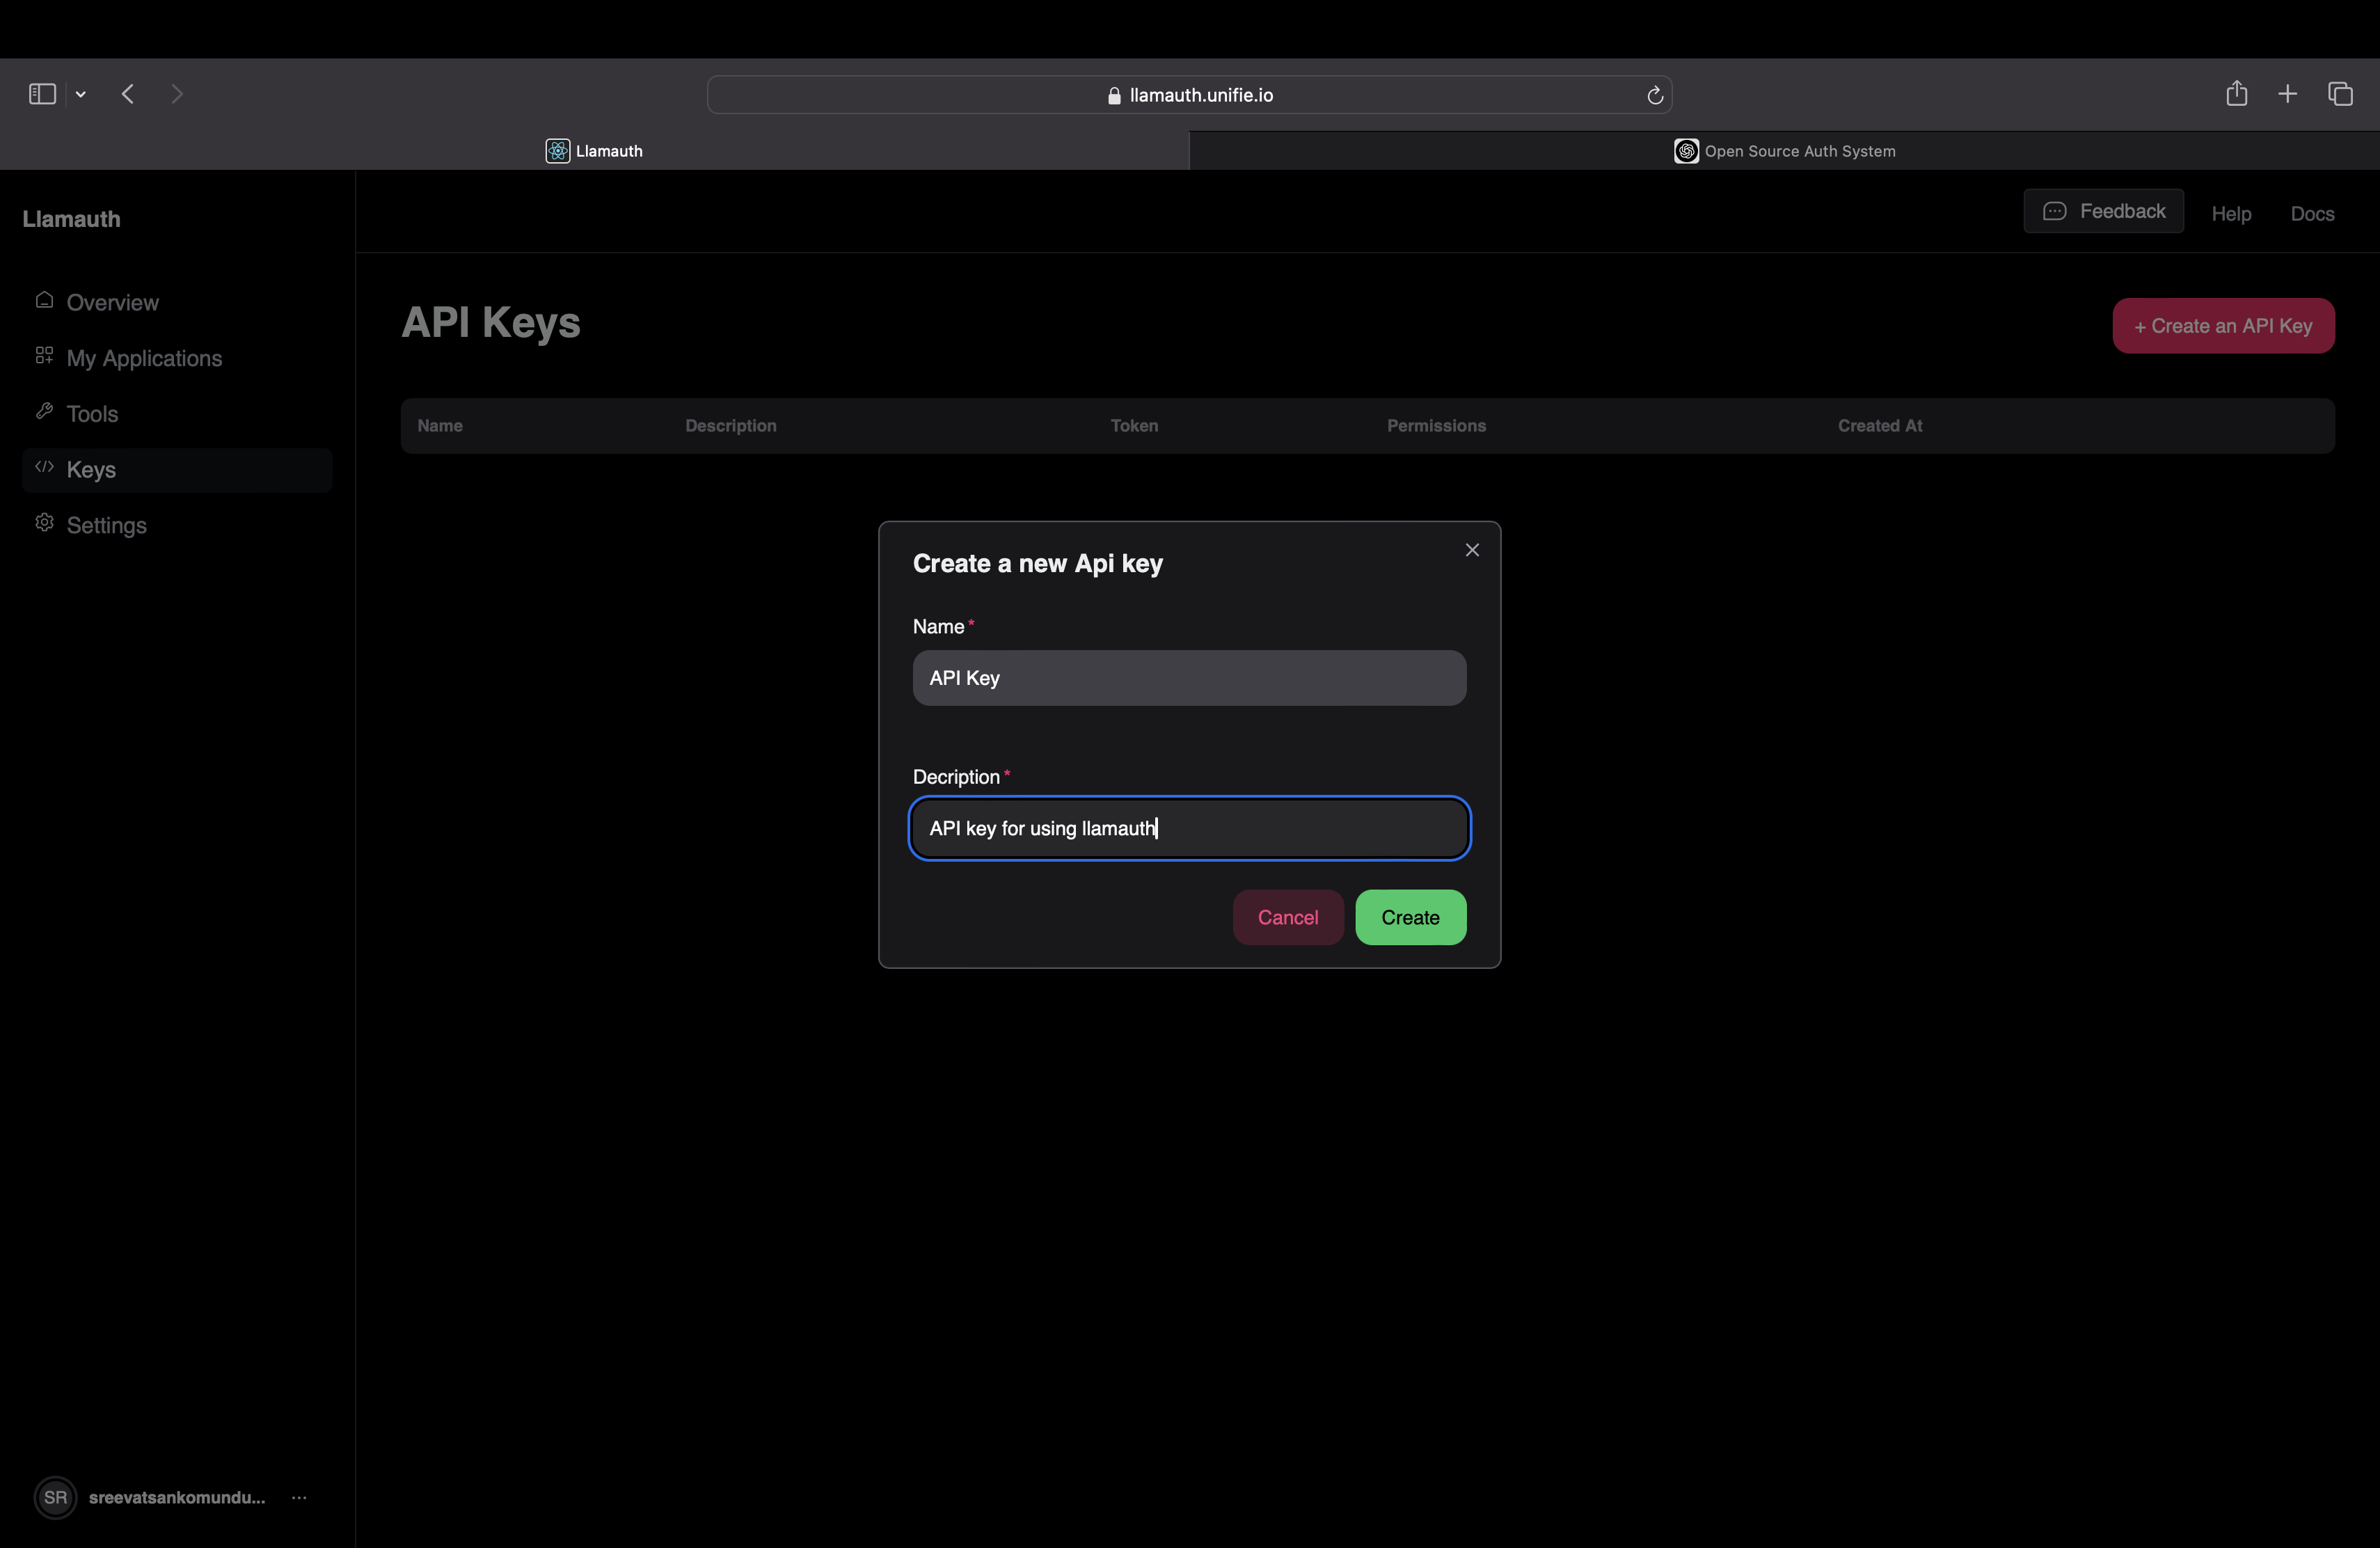The image size is (2380, 1548).
Task: Switch to Open Source Auth System tab
Action: click(1785, 151)
